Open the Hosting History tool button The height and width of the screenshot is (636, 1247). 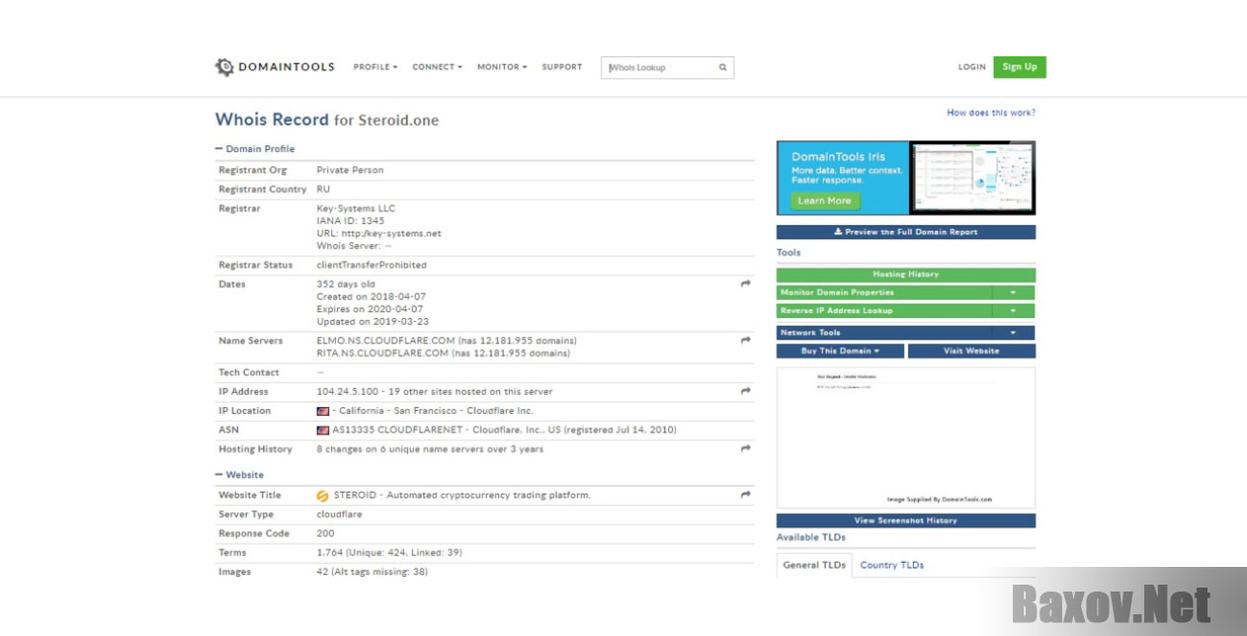point(906,274)
